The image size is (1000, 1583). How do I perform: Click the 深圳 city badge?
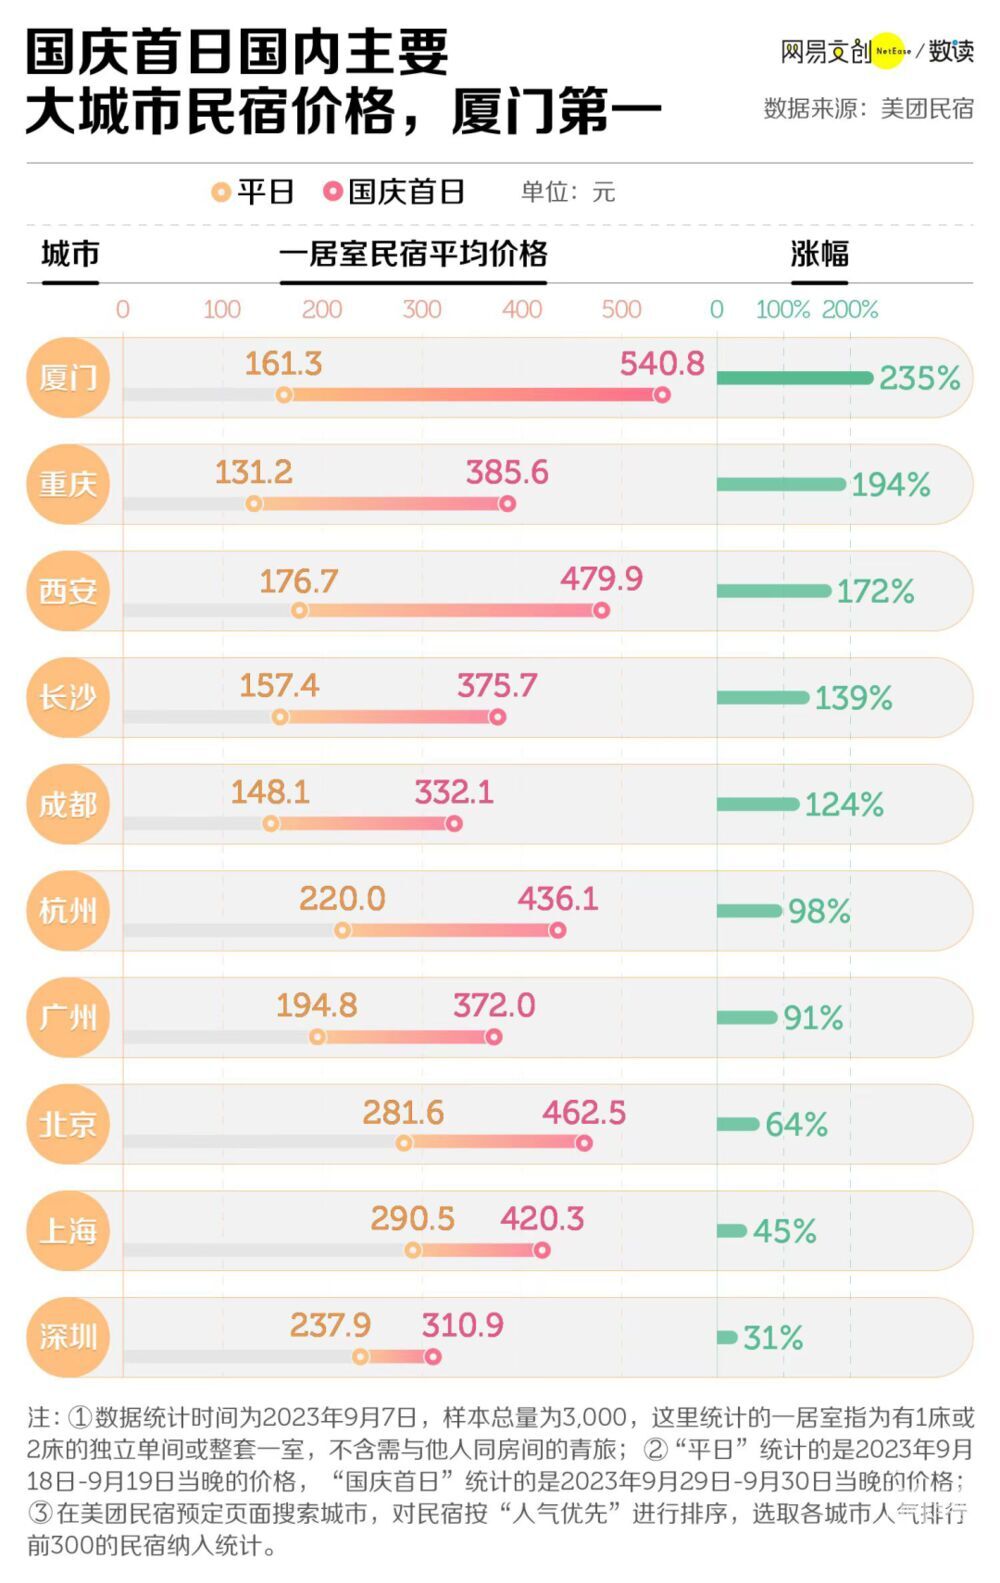(x=68, y=1337)
